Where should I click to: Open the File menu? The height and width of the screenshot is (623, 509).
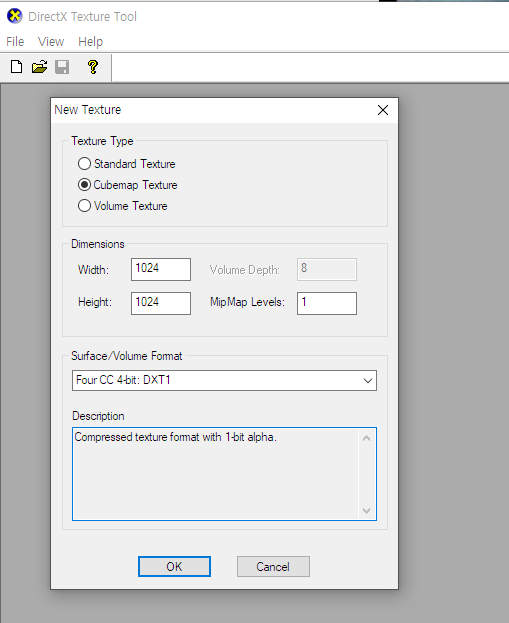point(15,41)
